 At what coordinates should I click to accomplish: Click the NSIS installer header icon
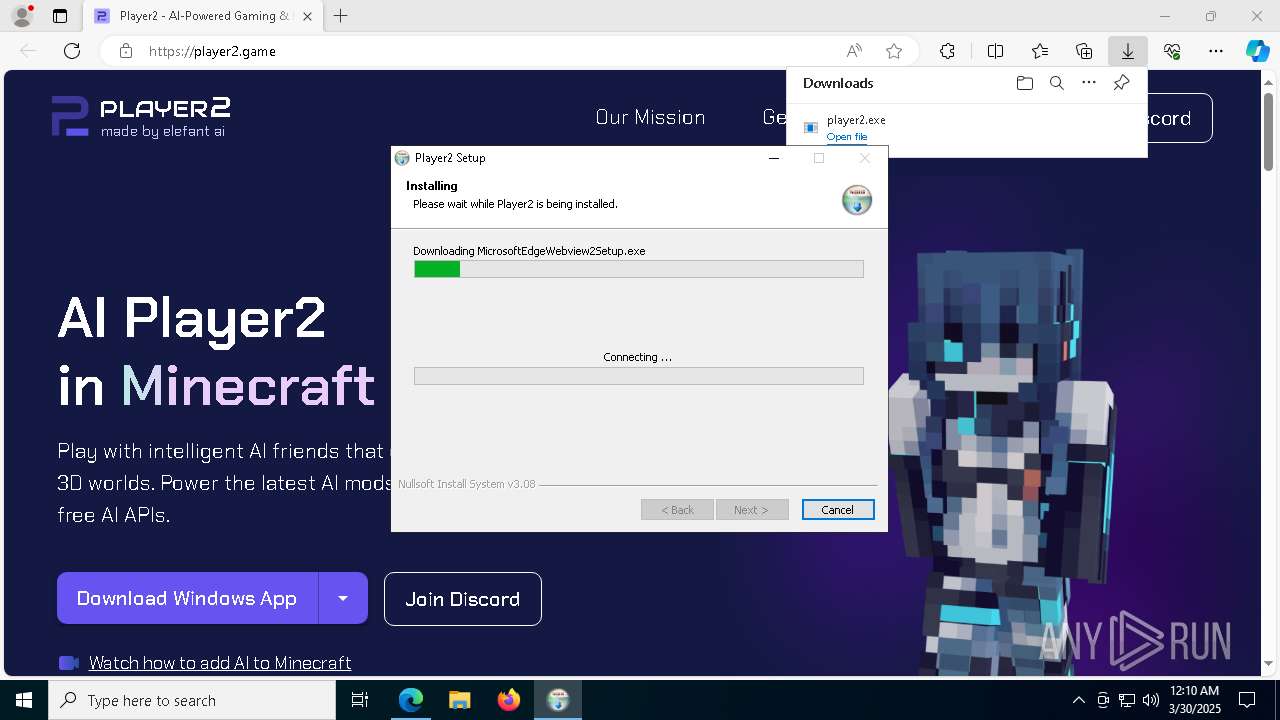tap(857, 200)
